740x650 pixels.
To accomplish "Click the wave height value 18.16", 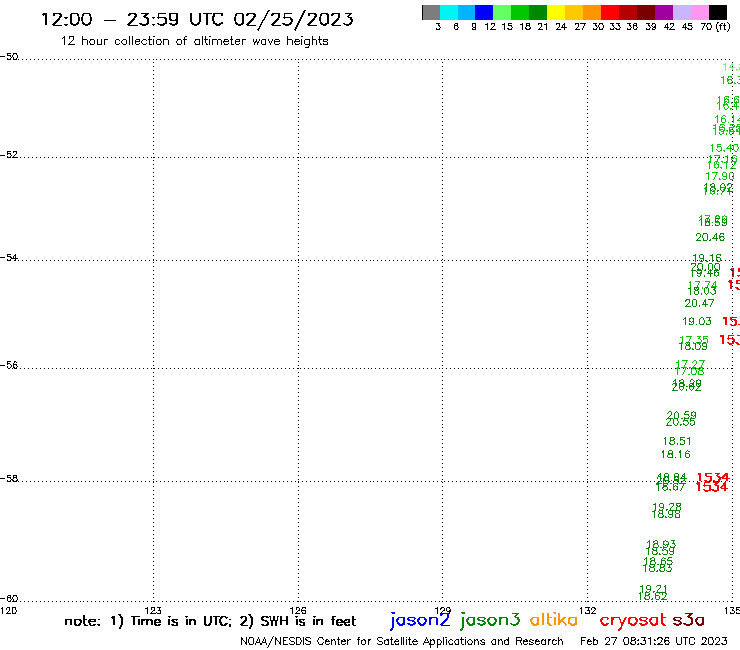I will [675, 454].
